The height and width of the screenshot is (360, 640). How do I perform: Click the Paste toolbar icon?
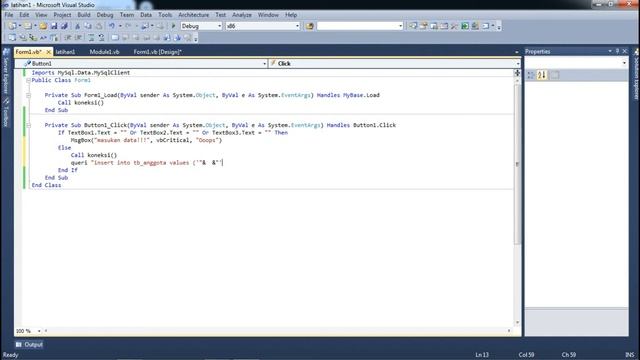[x=99, y=26]
